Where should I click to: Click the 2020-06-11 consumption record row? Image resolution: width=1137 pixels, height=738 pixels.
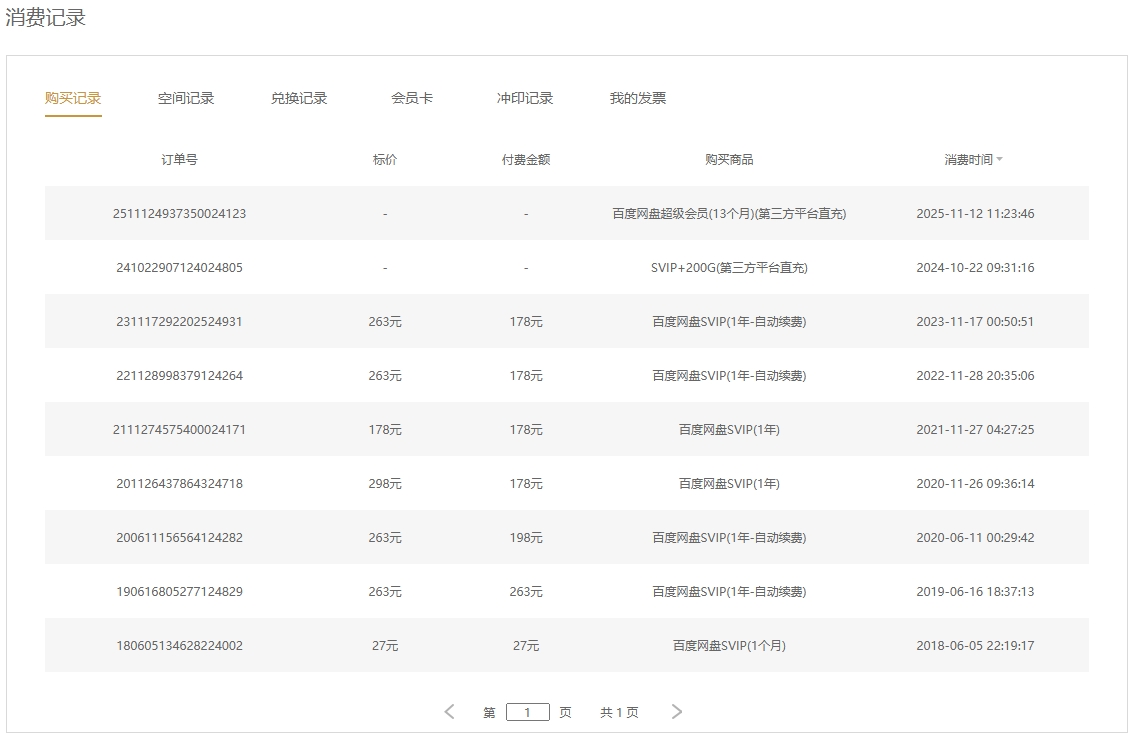click(565, 537)
